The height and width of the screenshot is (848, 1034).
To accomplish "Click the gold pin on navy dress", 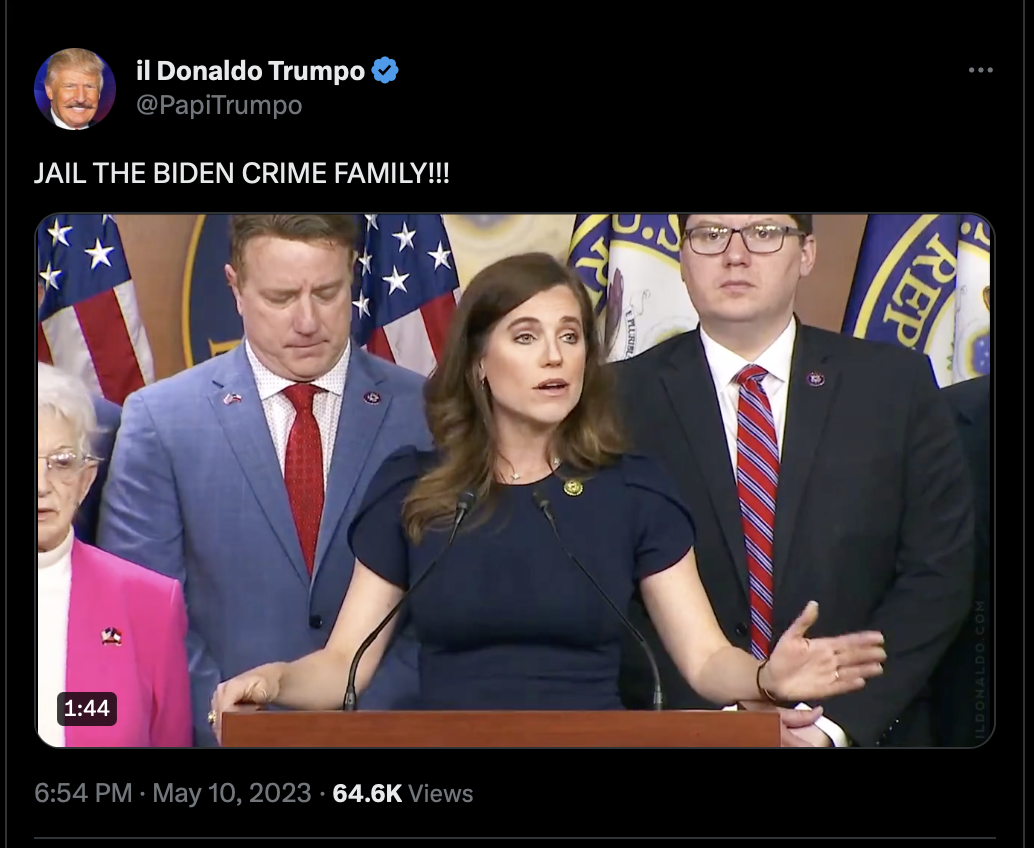I will tap(572, 487).
